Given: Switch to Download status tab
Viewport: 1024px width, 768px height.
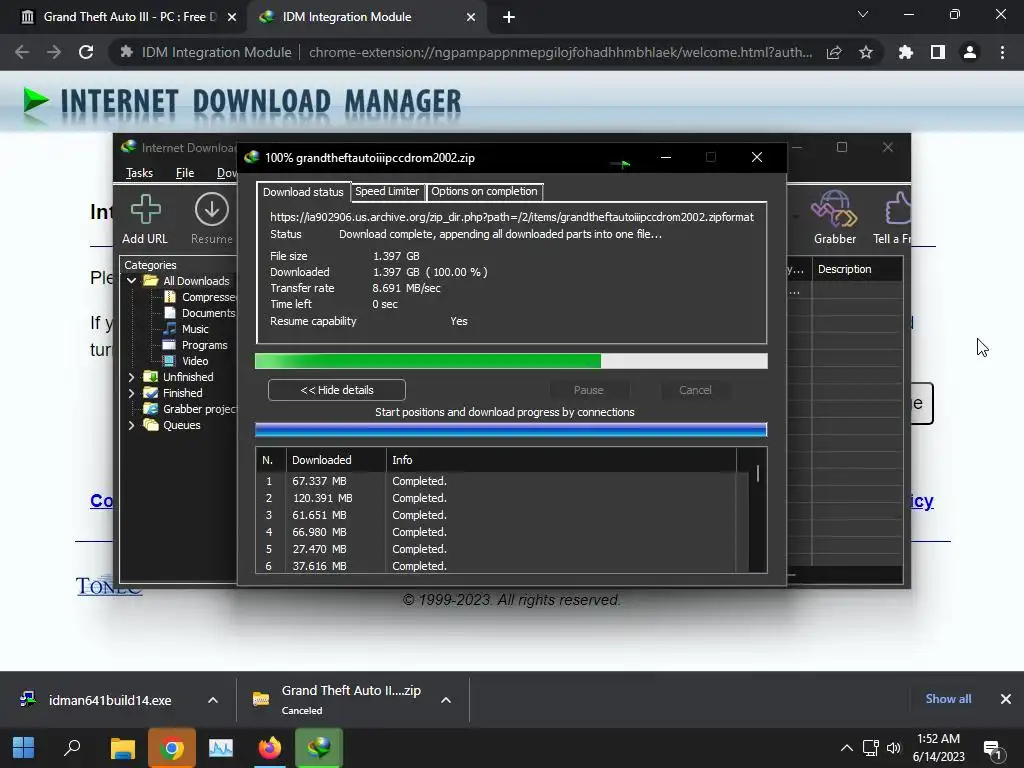Looking at the screenshot, I should (303, 192).
